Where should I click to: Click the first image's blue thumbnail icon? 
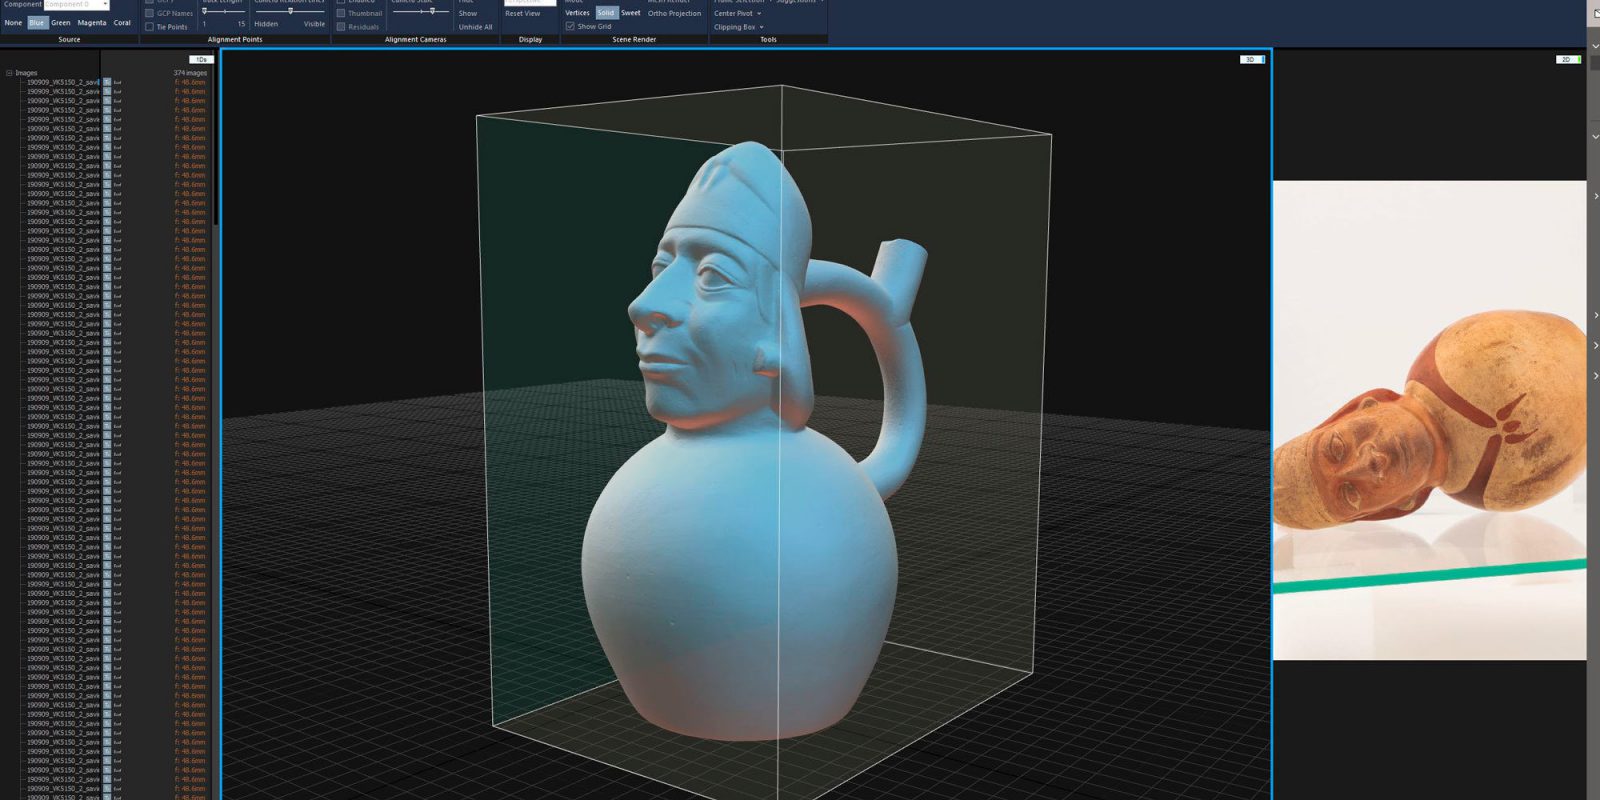click(107, 82)
